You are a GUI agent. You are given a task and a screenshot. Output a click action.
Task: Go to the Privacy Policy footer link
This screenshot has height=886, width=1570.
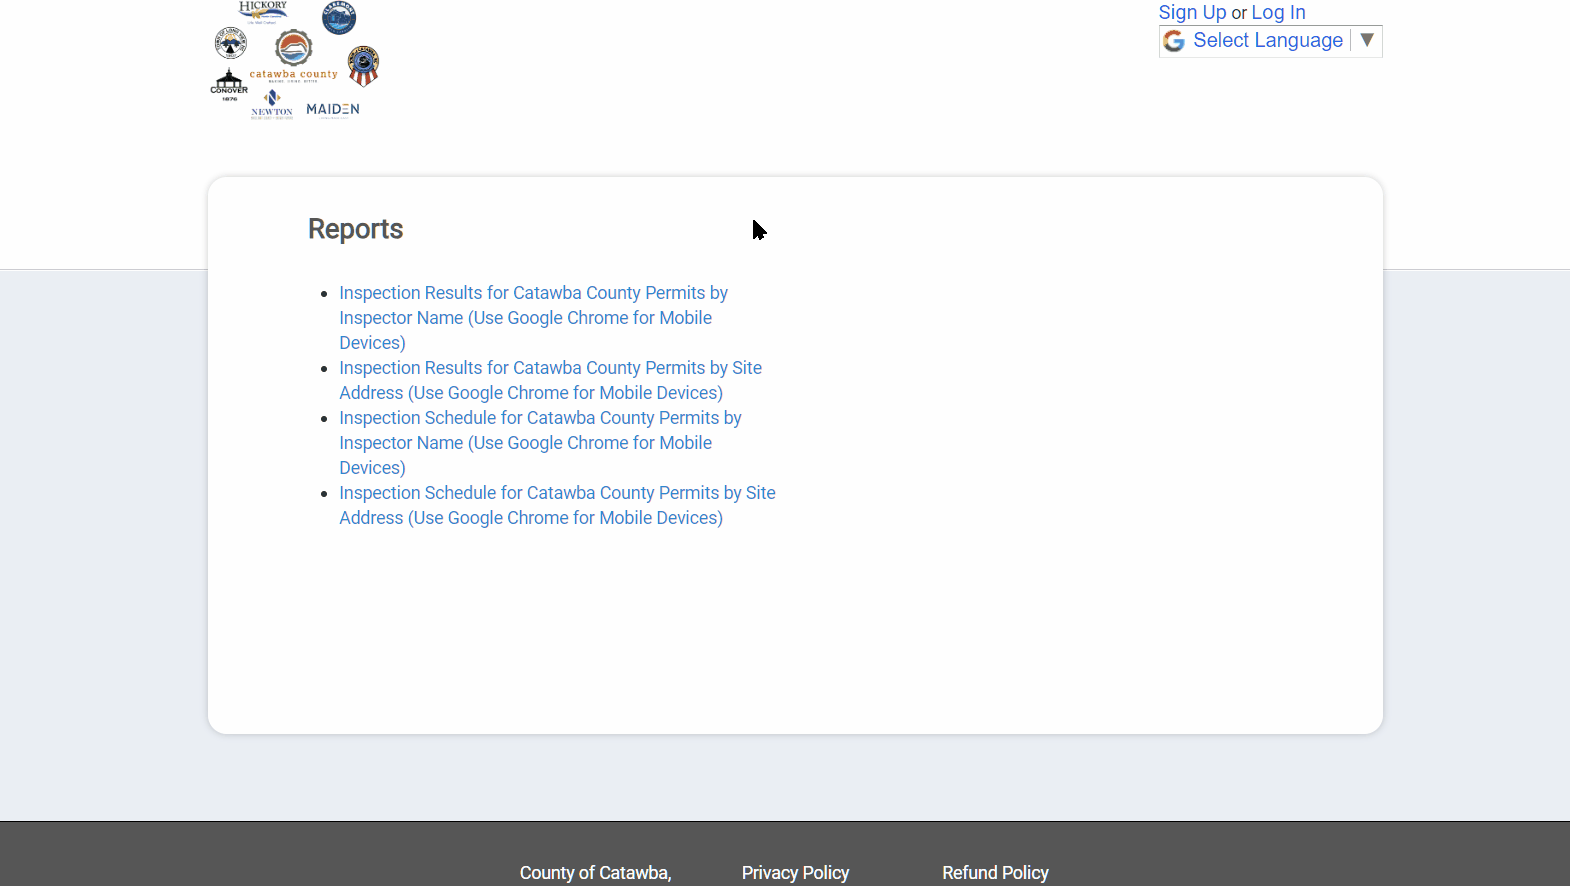click(795, 872)
